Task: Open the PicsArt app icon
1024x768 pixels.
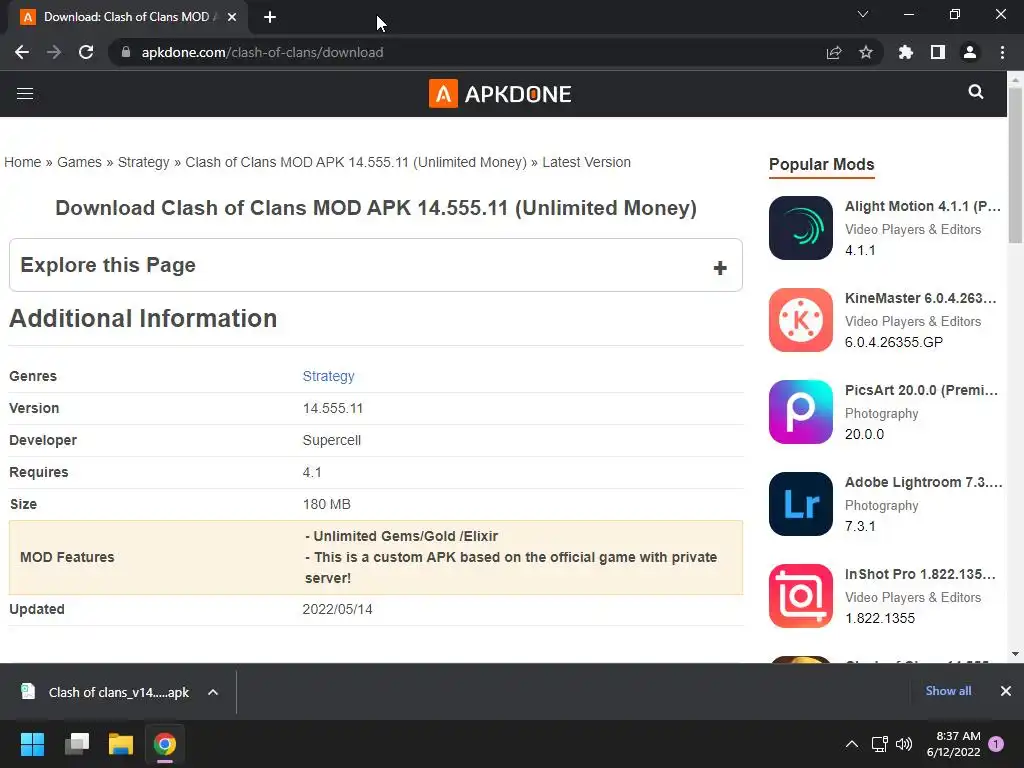Action: point(801,412)
